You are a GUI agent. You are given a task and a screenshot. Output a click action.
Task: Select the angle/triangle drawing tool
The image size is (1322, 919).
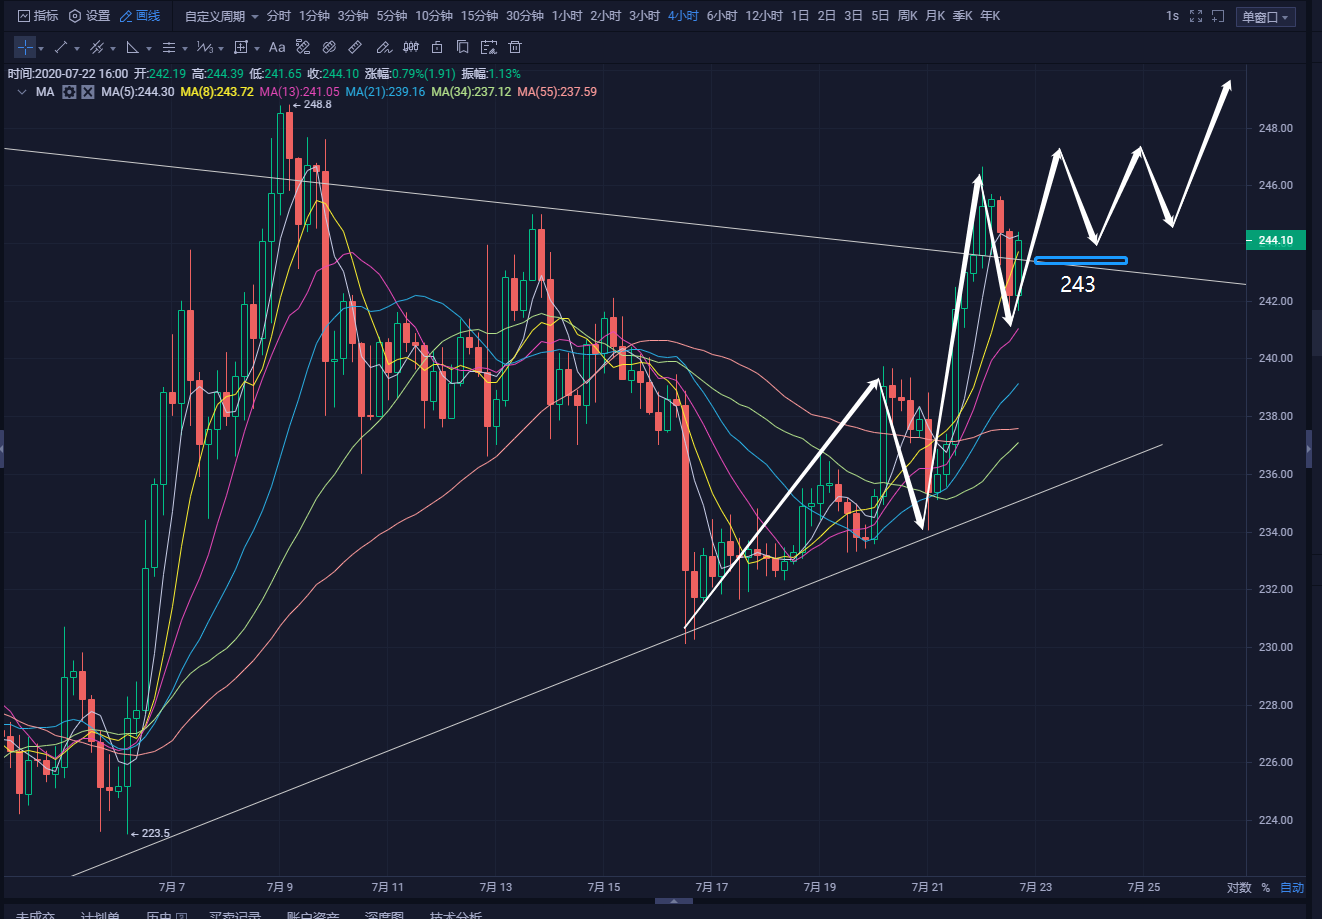(132, 47)
